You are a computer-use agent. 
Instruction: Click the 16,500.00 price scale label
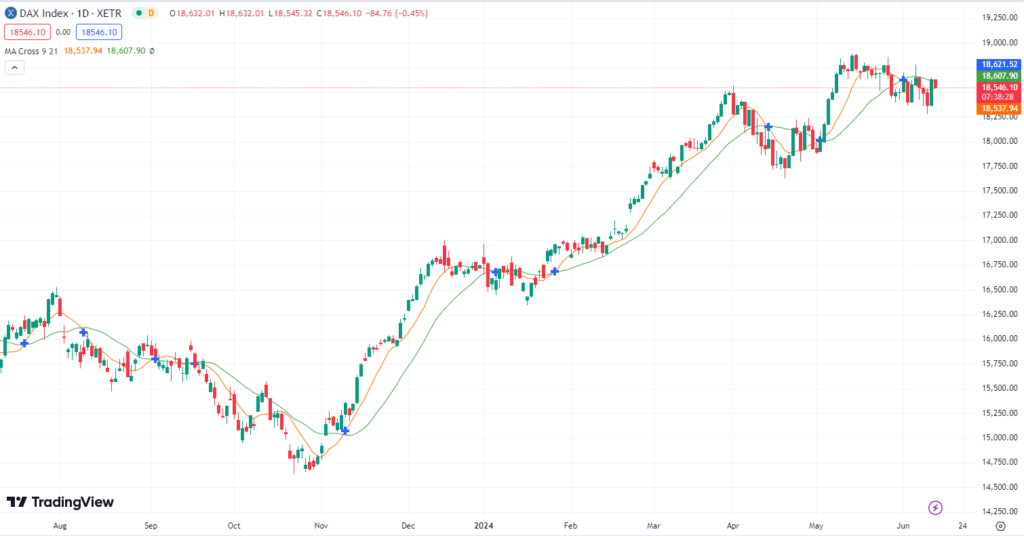coord(1000,289)
